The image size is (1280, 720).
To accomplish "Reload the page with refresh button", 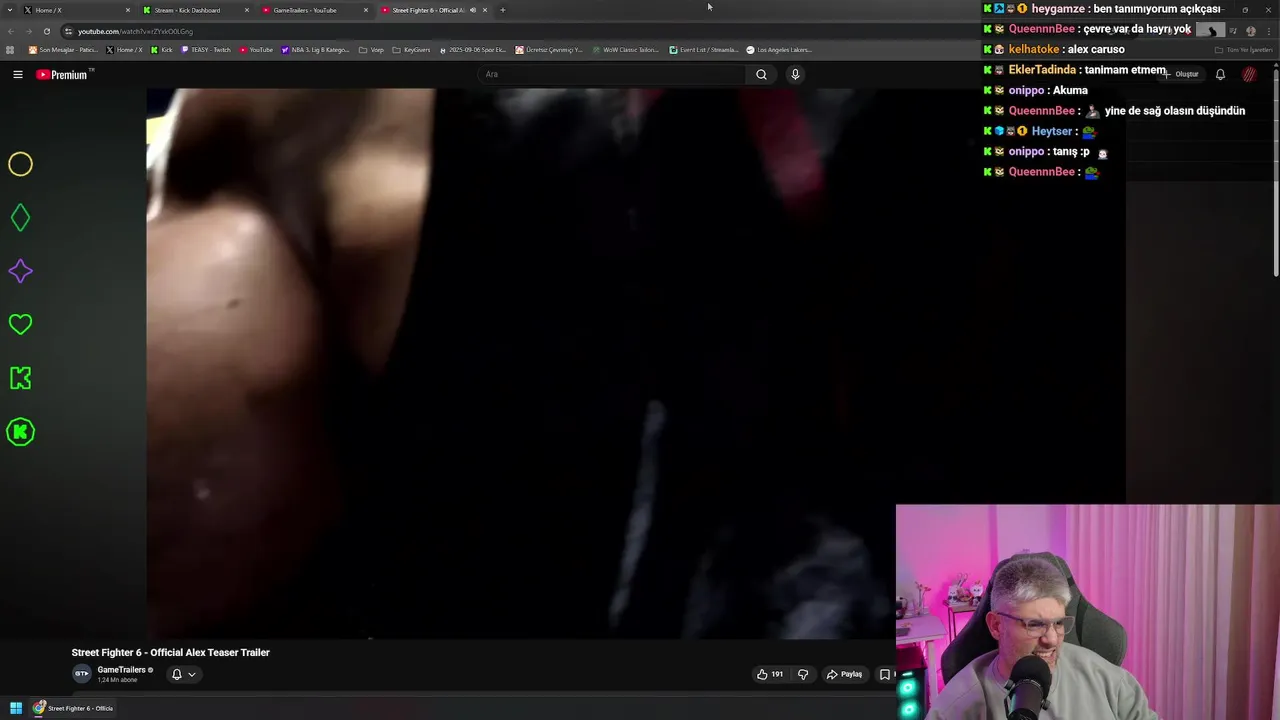I will pos(46,31).
